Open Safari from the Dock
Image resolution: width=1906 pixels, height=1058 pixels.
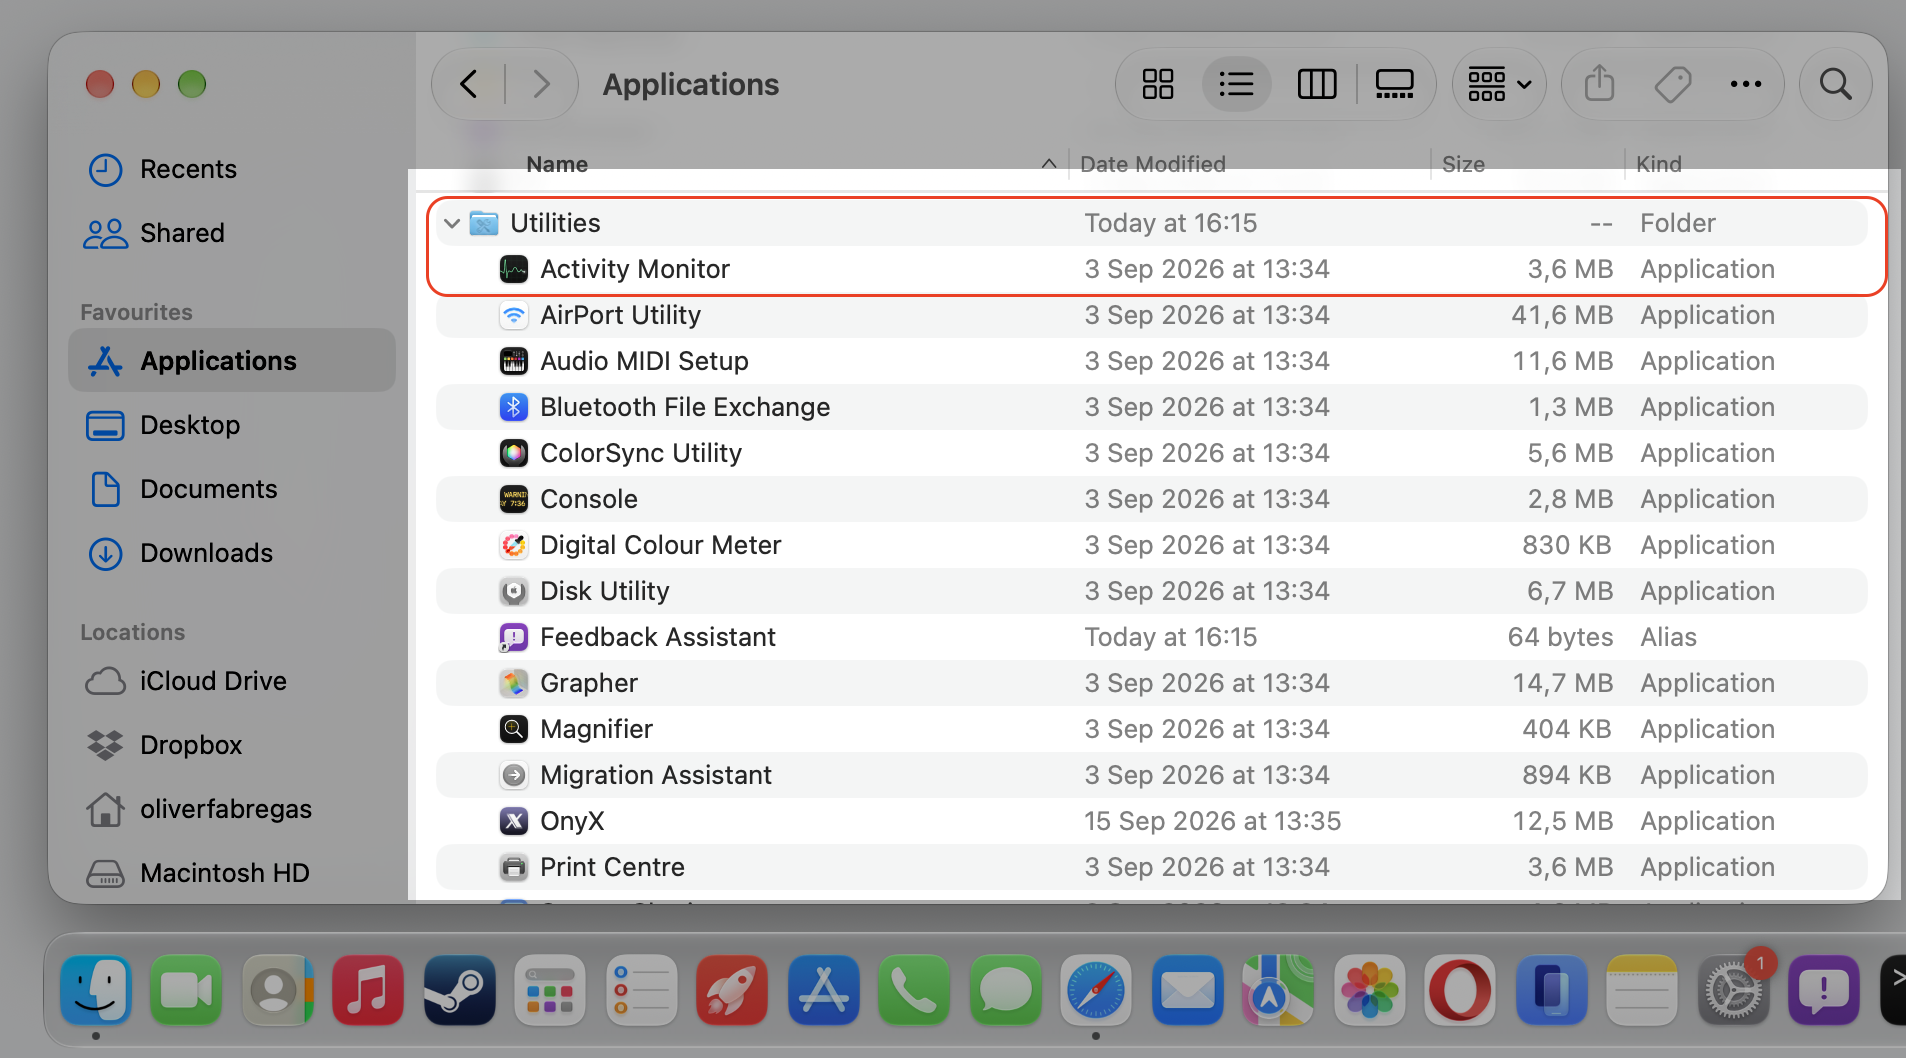[x=1096, y=991]
